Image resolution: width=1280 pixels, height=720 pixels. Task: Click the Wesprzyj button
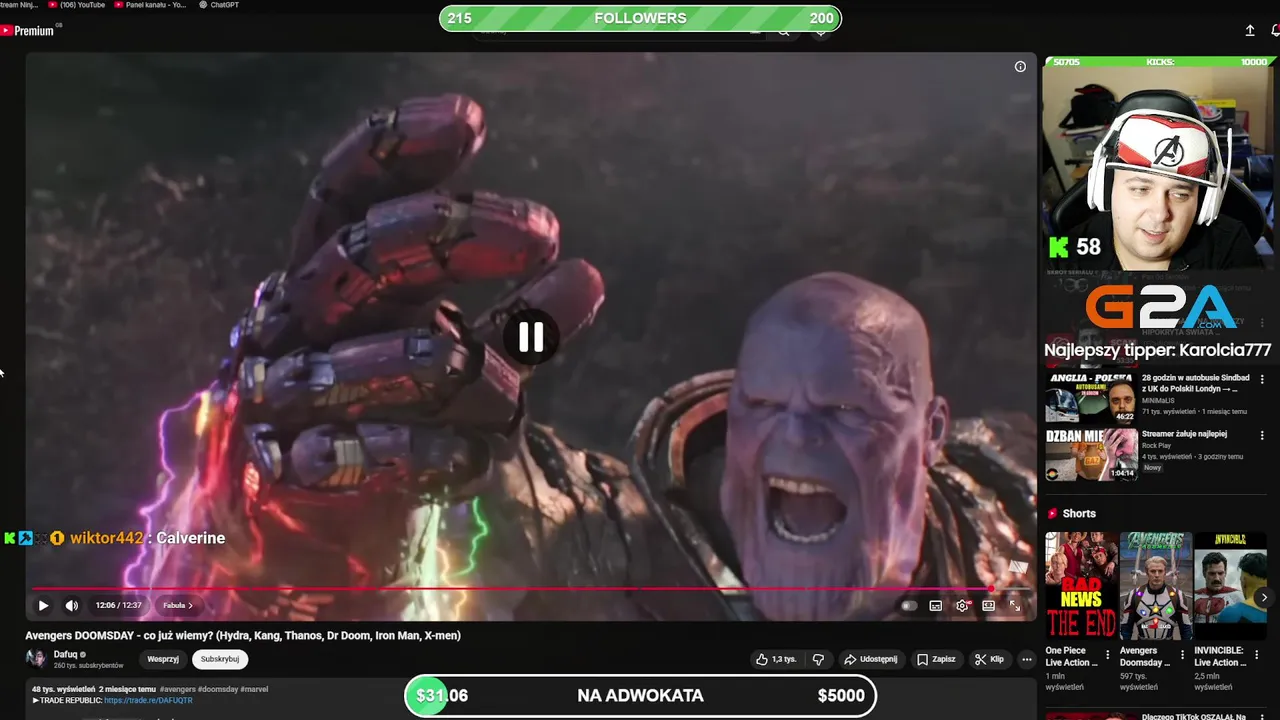click(x=163, y=659)
